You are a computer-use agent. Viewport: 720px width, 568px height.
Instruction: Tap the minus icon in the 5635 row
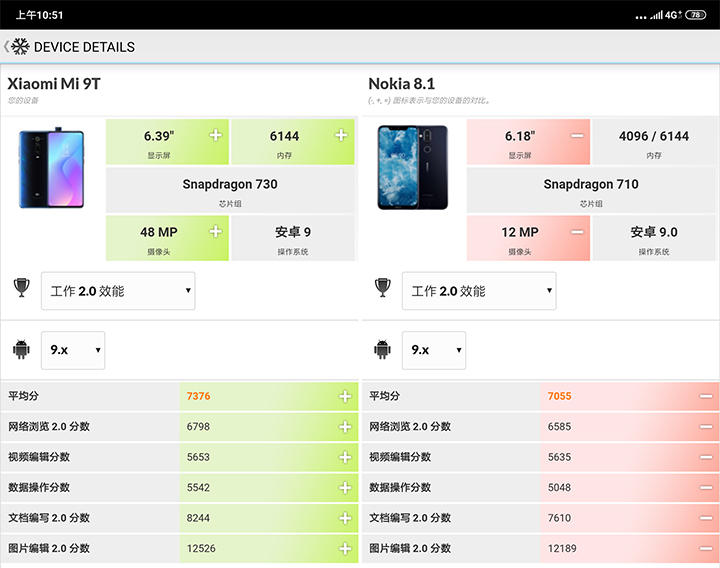[x=706, y=457]
